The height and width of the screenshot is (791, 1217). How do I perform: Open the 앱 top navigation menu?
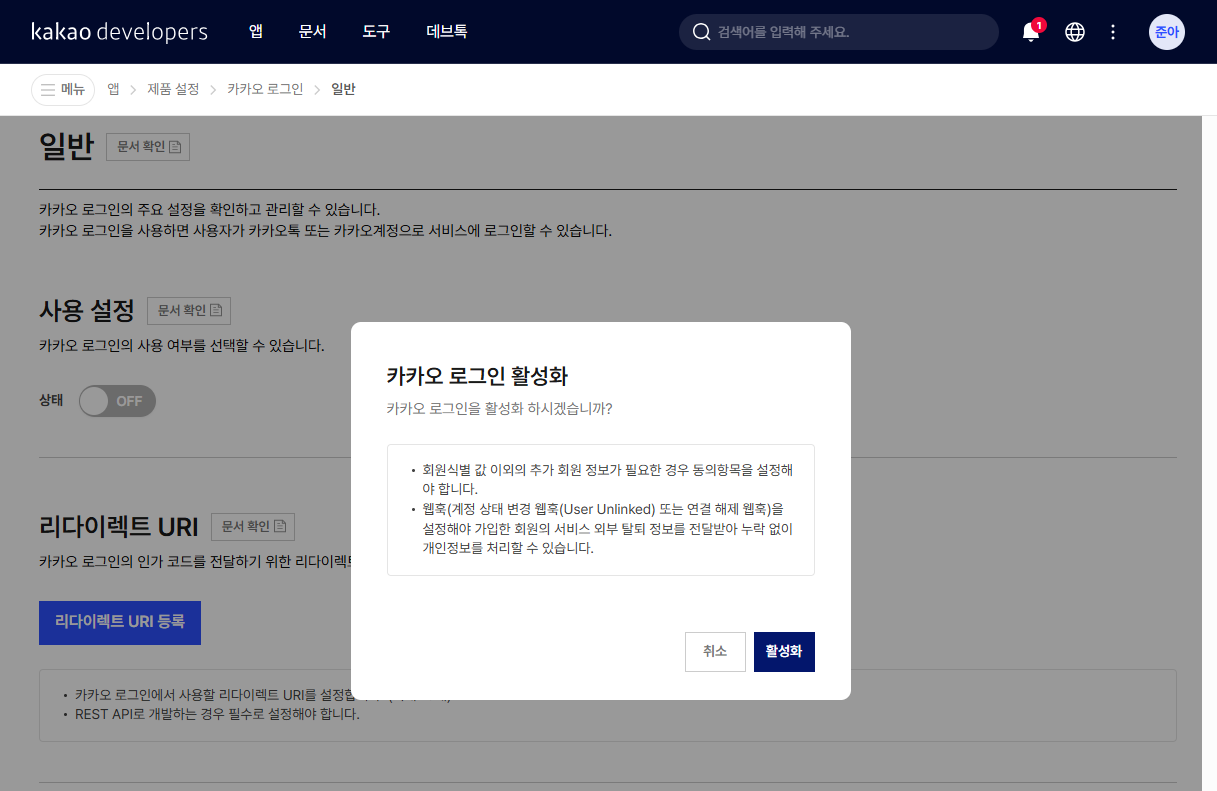256,32
